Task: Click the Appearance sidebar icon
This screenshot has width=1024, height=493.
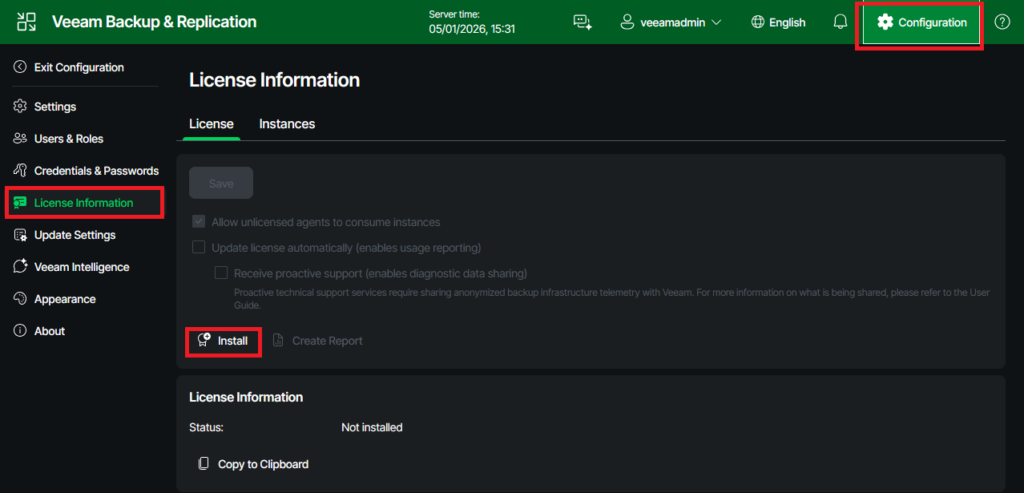Action: click(x=20, y=299)
